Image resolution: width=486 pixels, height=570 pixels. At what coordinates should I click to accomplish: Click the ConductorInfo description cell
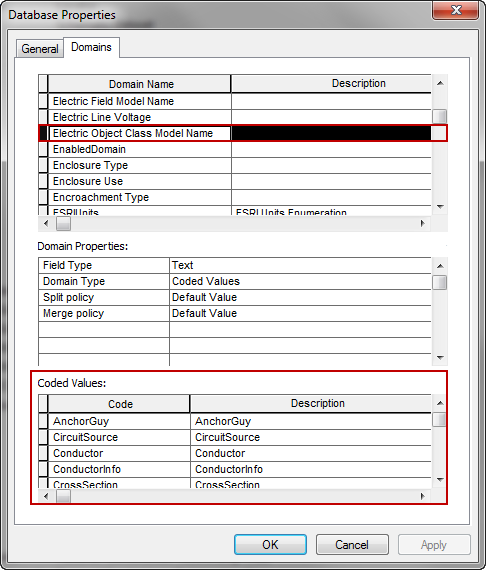pos(311,469)
